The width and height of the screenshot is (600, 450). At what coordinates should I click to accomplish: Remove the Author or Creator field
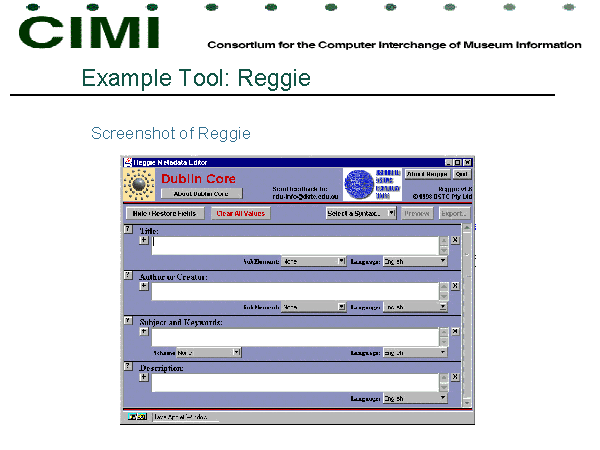click(x=455, y=286)
